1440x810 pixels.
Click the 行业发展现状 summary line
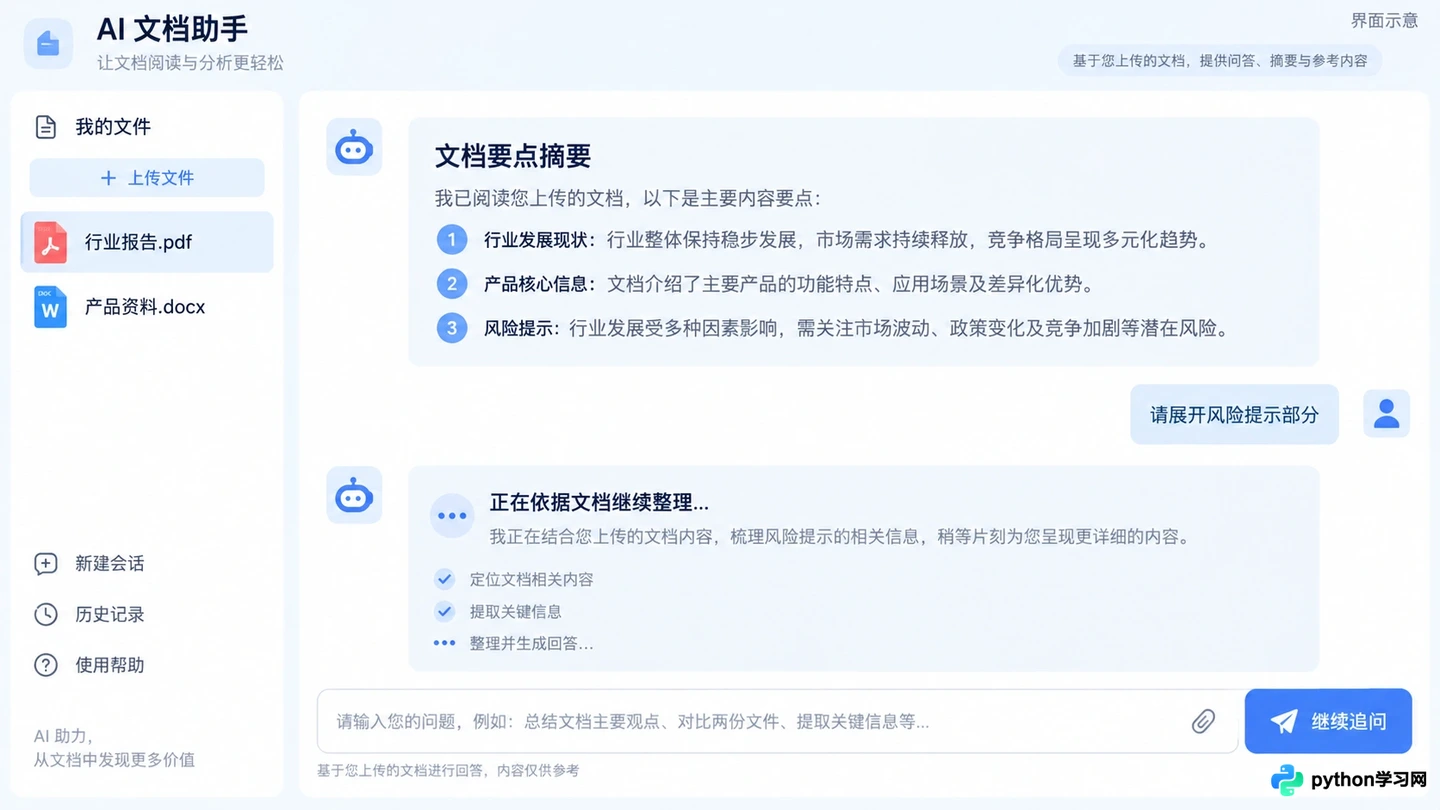coord(847,240)
